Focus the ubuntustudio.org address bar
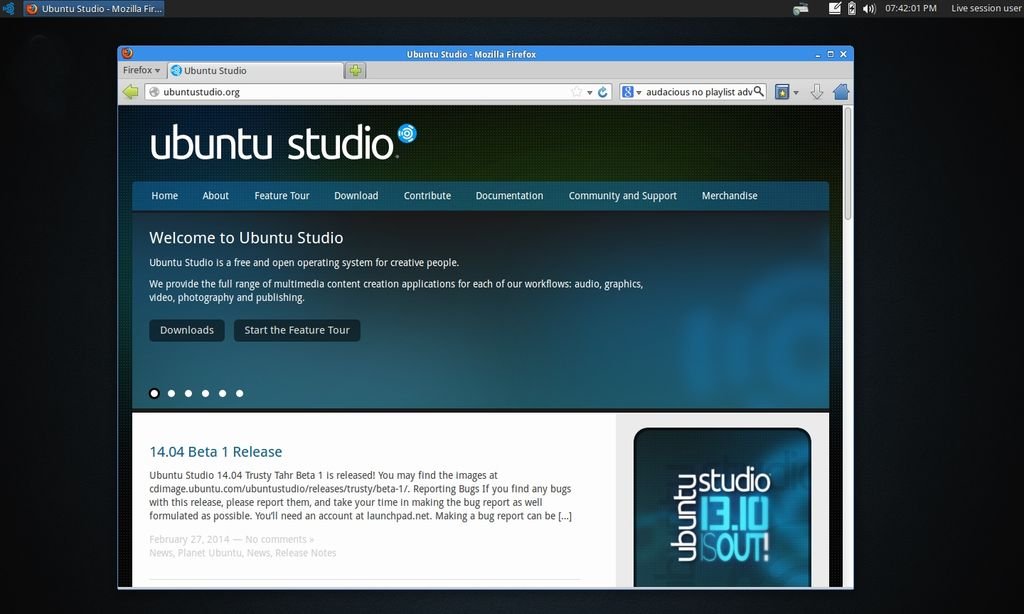Viewport: 1024px width, 614px height. (360, 92)
